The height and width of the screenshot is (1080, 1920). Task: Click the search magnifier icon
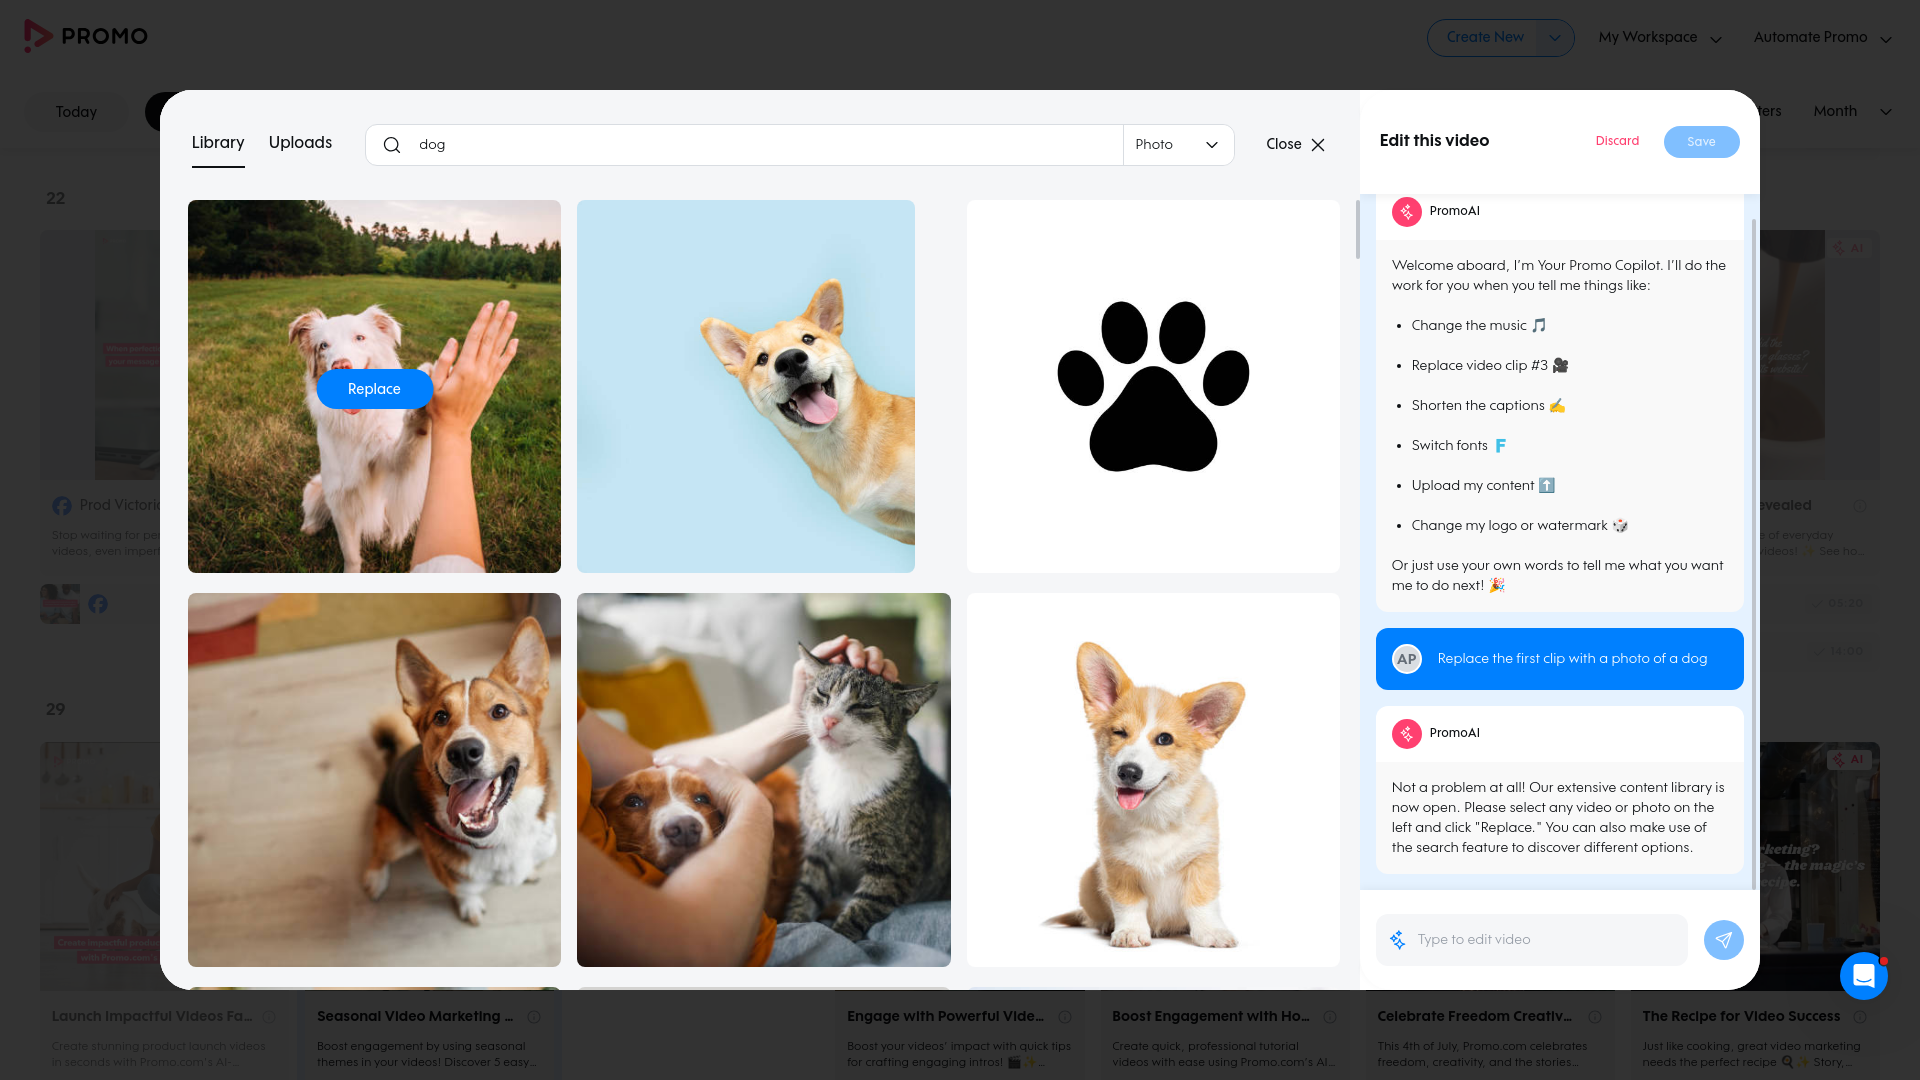[392, 145]
